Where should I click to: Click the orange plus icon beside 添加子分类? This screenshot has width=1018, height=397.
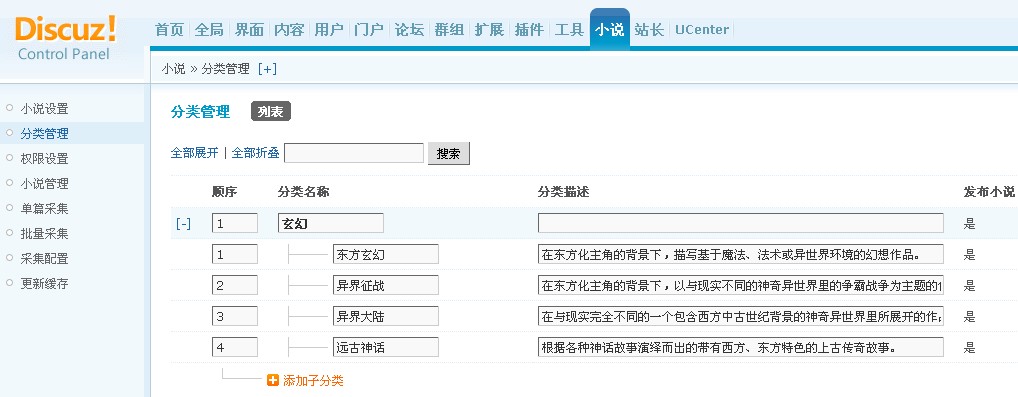click(x=273, y=381)
